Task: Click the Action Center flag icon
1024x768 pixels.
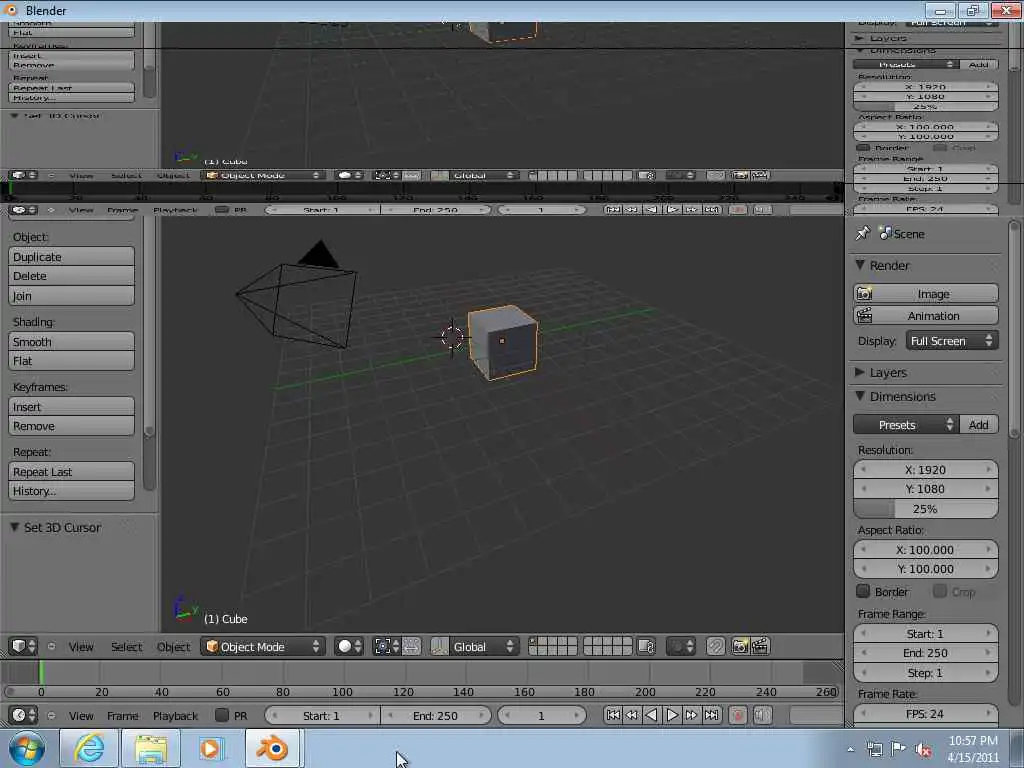Action: (899, 749)
